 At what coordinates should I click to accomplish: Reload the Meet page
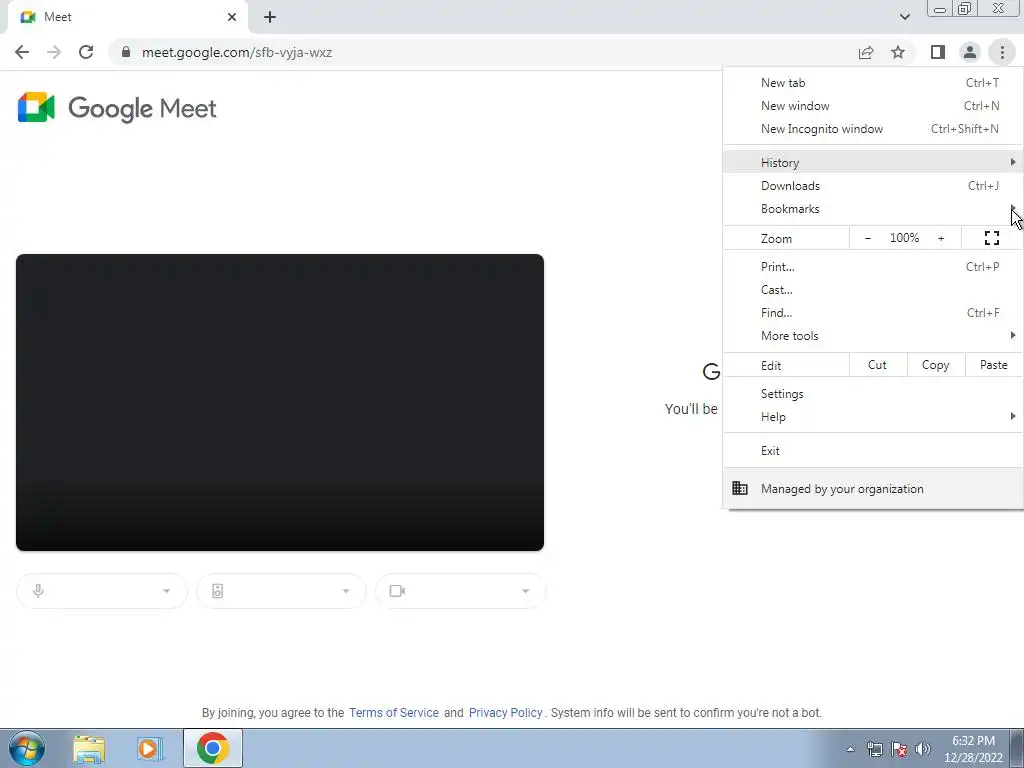click(86, 52)
